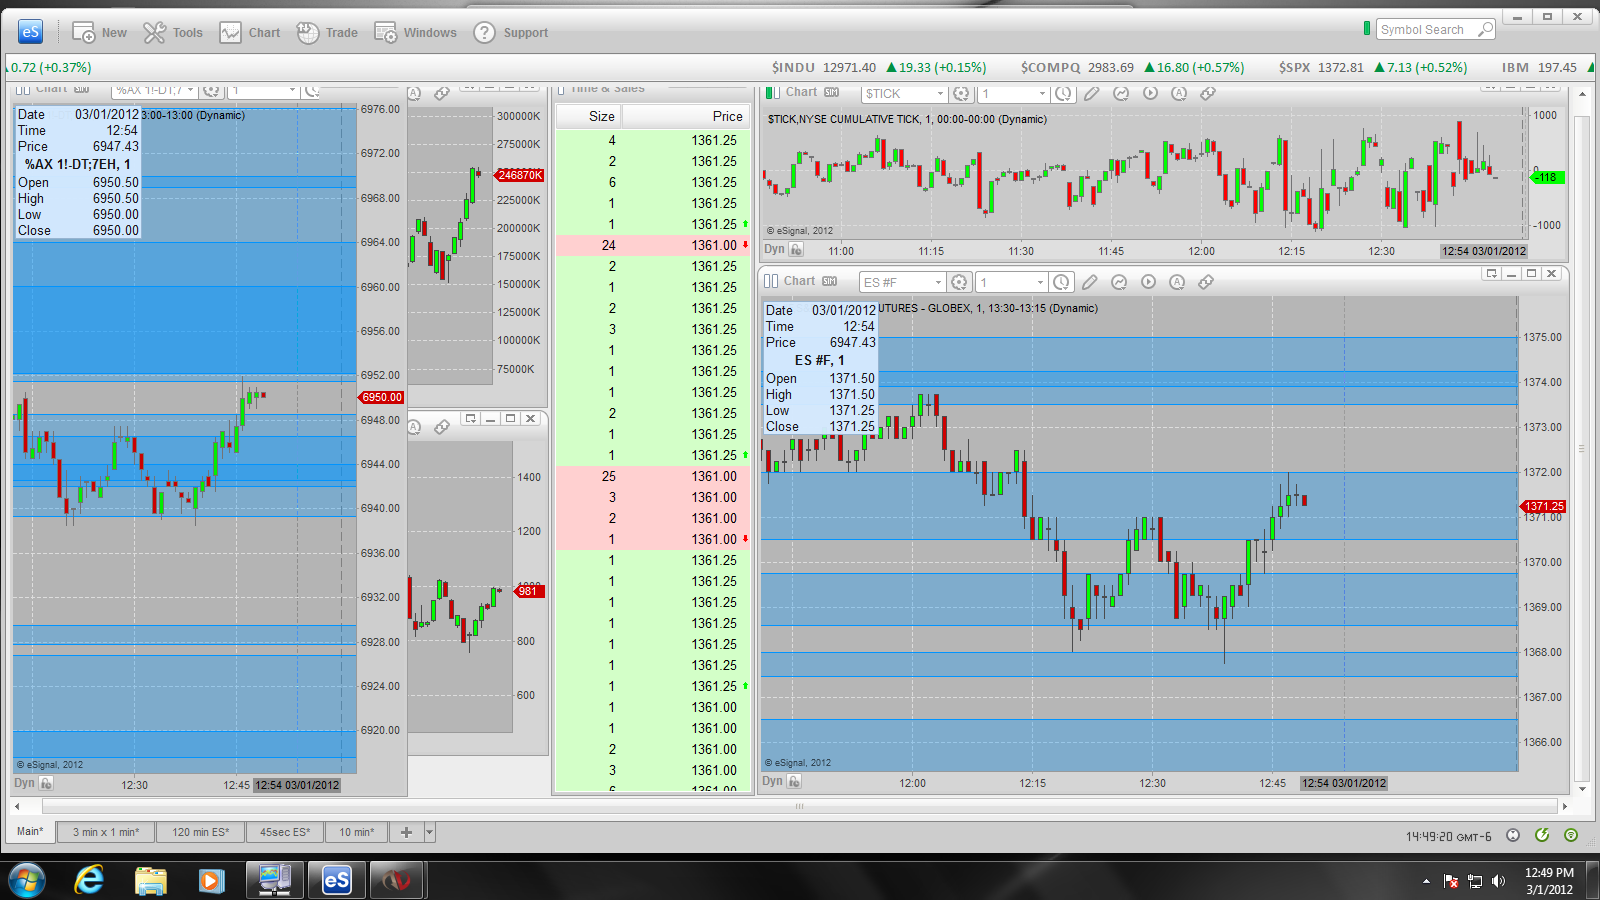Open the page tabs dropdown arrow

pyautogui.click(x=430, y=832)
